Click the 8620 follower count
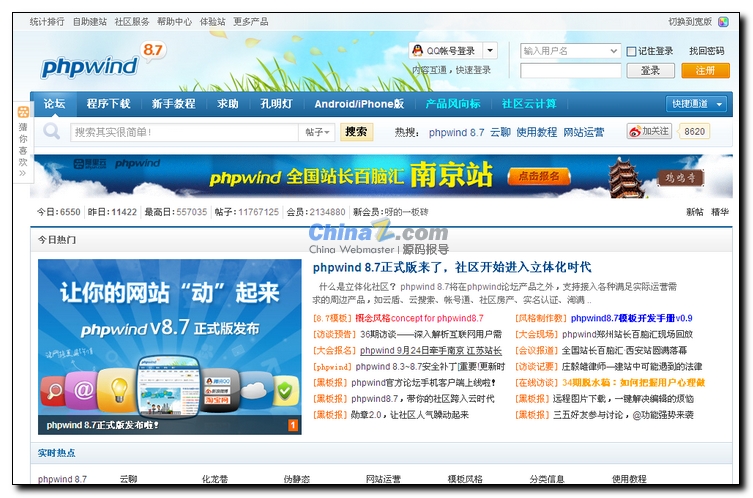 [694, 132]
